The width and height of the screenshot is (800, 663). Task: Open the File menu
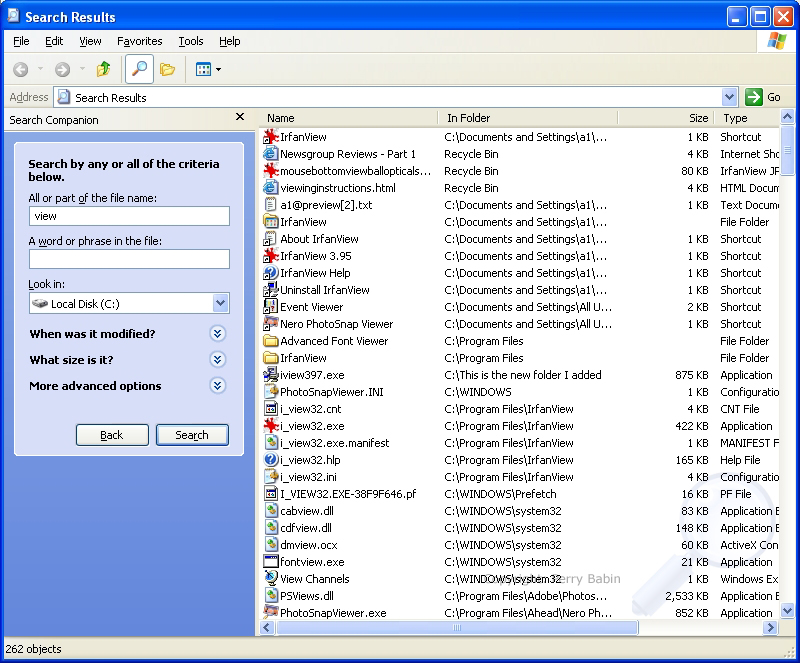[21, 41]
